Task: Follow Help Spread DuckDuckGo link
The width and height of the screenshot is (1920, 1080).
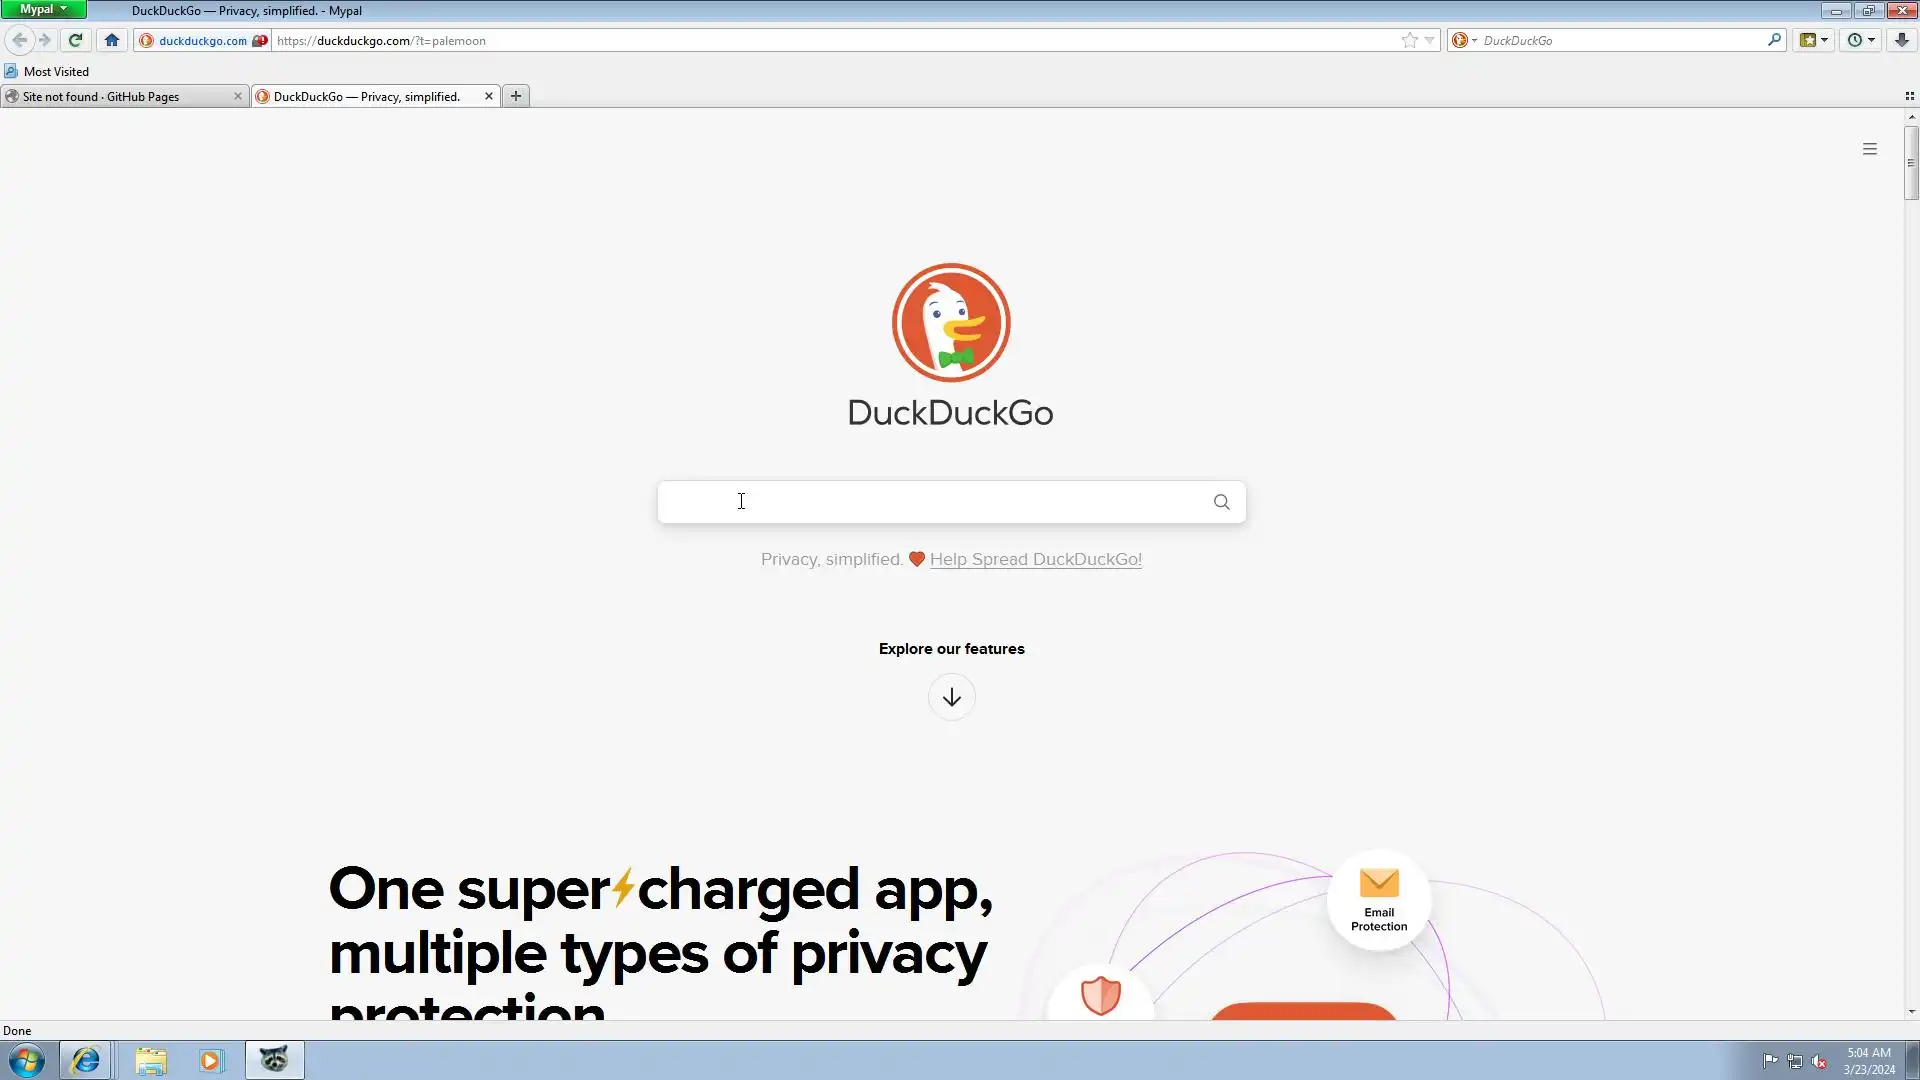Action: (x=1035, y=560)
